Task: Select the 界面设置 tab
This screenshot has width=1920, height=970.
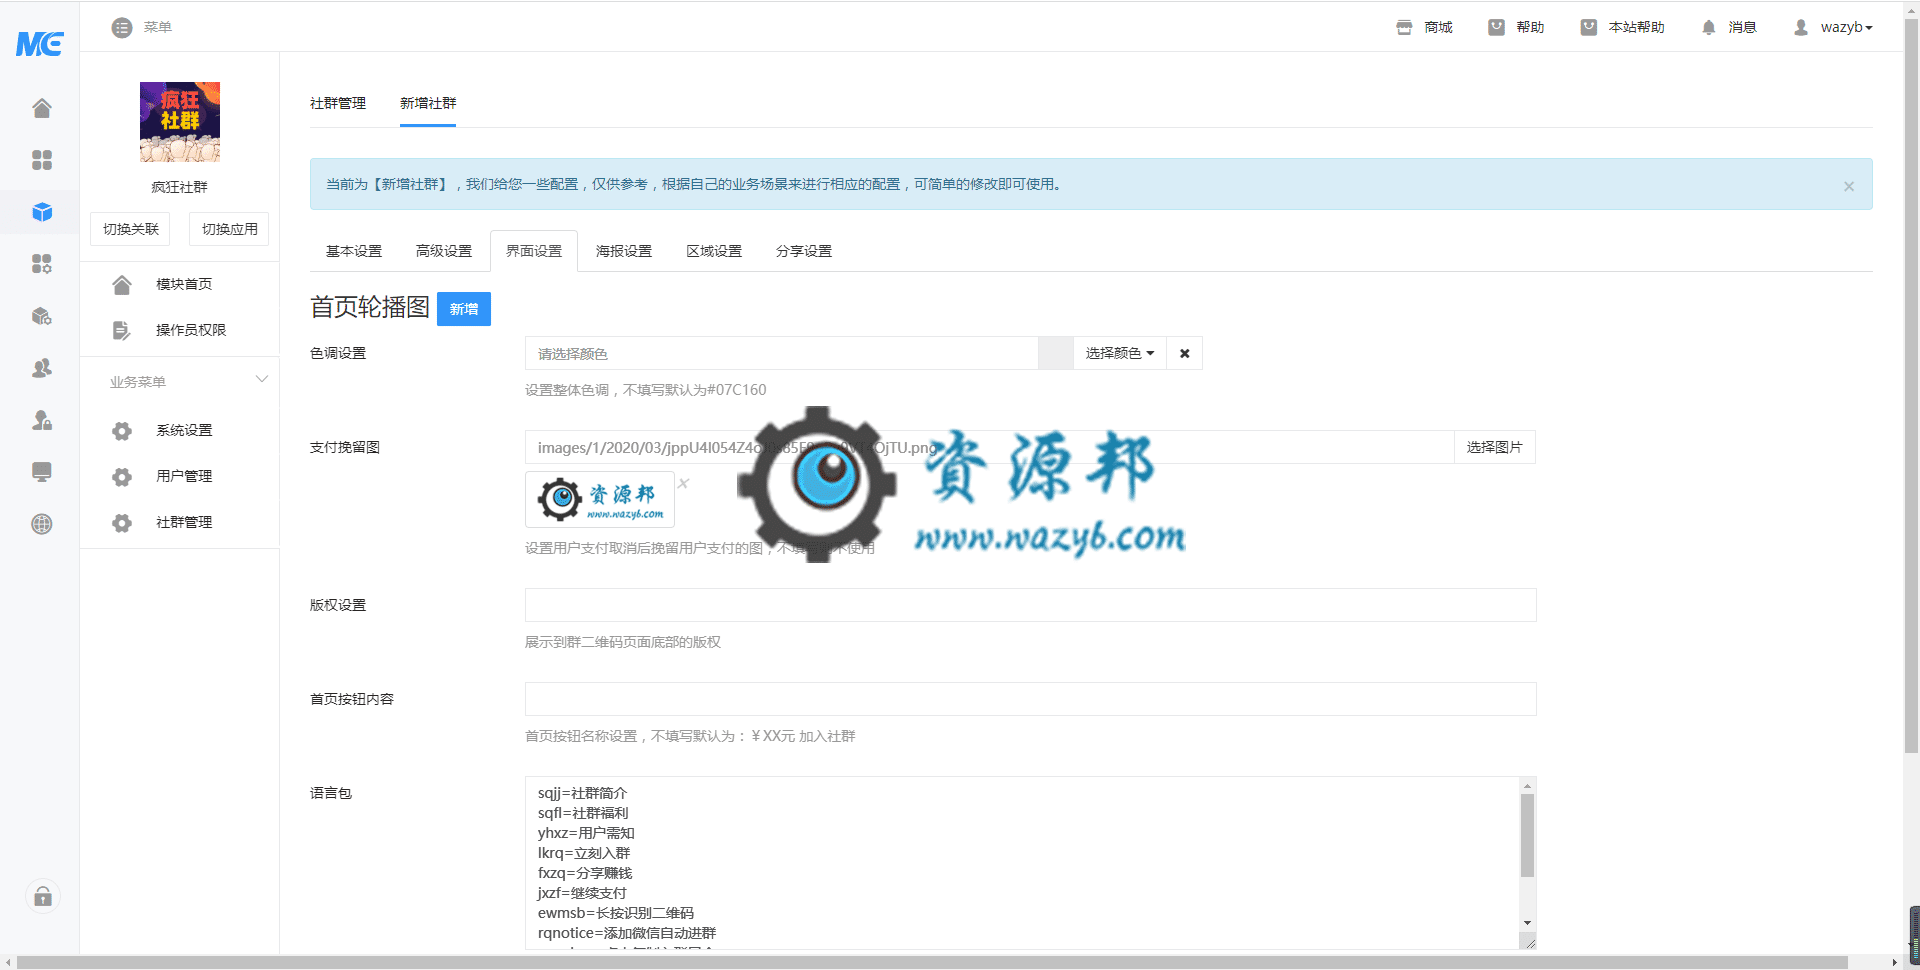Action: (534, 251)
